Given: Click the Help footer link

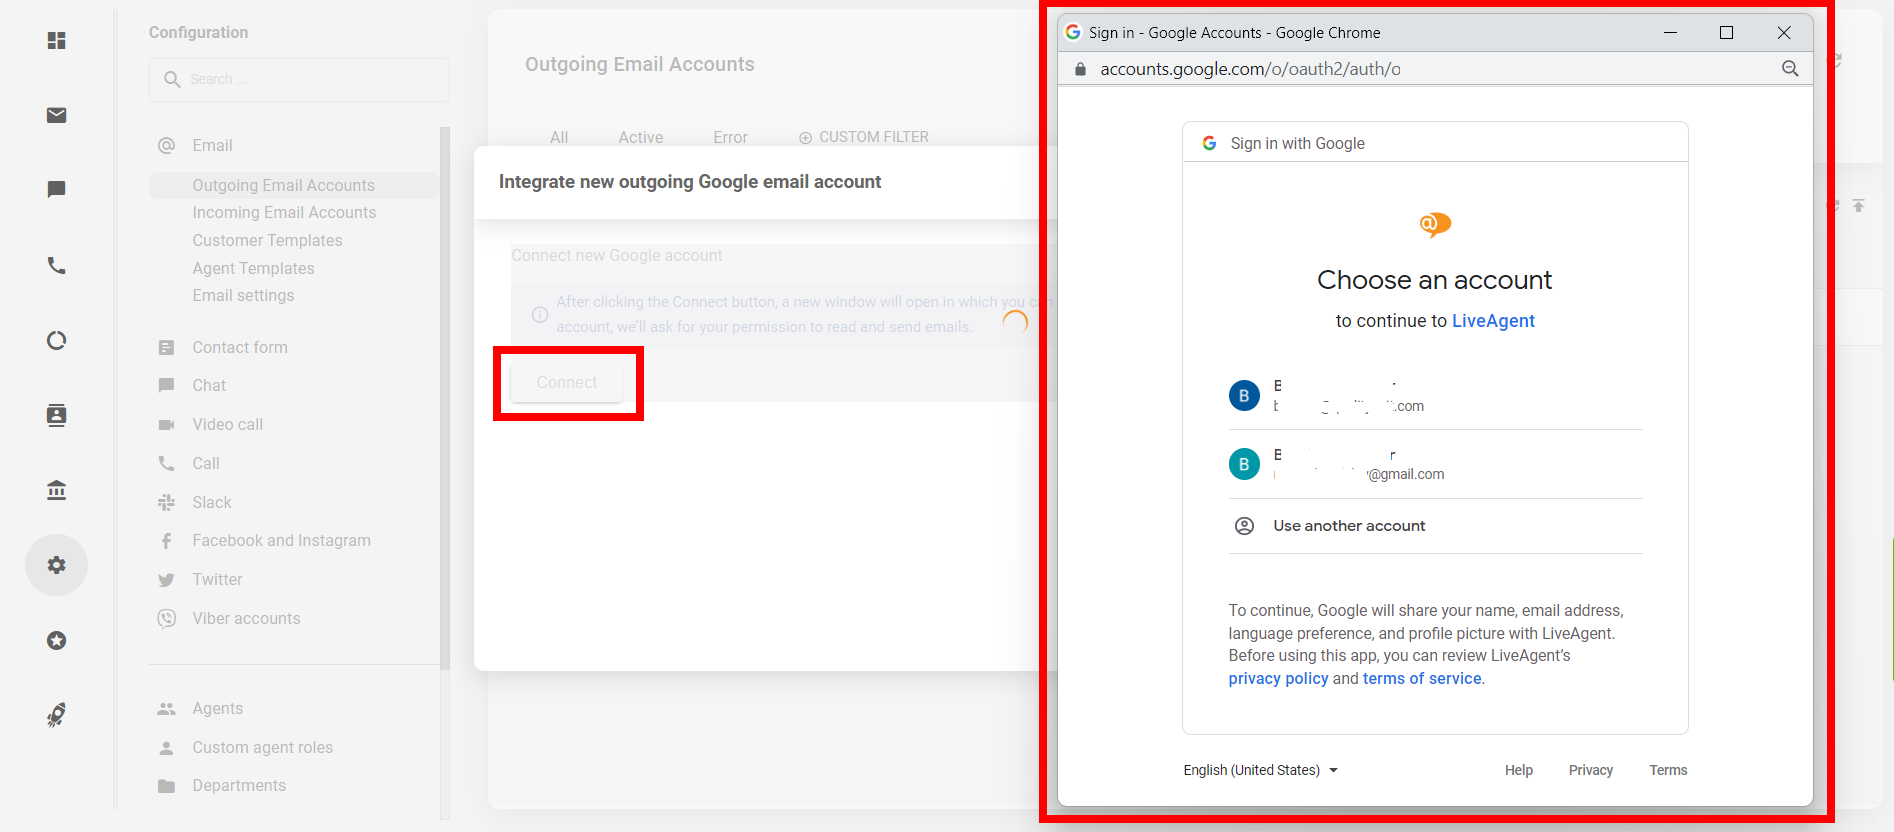Looking at the screenshot, I should [1519, 770].
